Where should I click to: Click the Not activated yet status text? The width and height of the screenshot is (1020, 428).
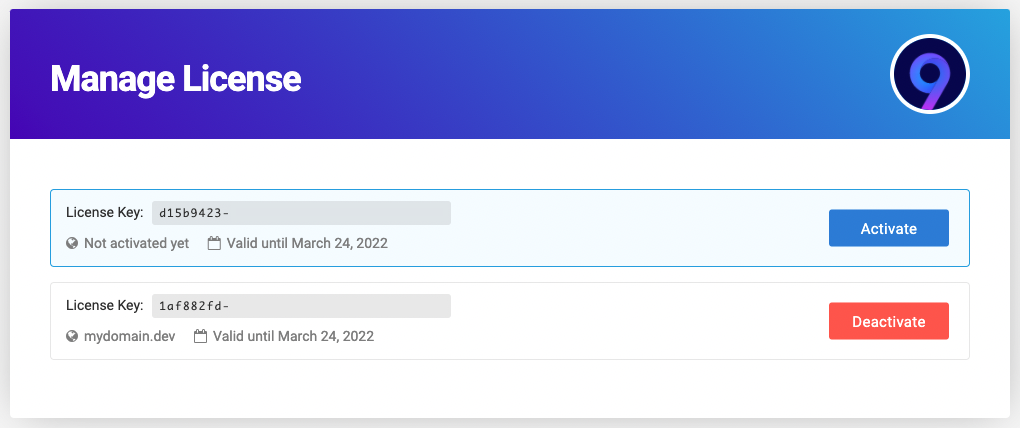click(136, 243)
